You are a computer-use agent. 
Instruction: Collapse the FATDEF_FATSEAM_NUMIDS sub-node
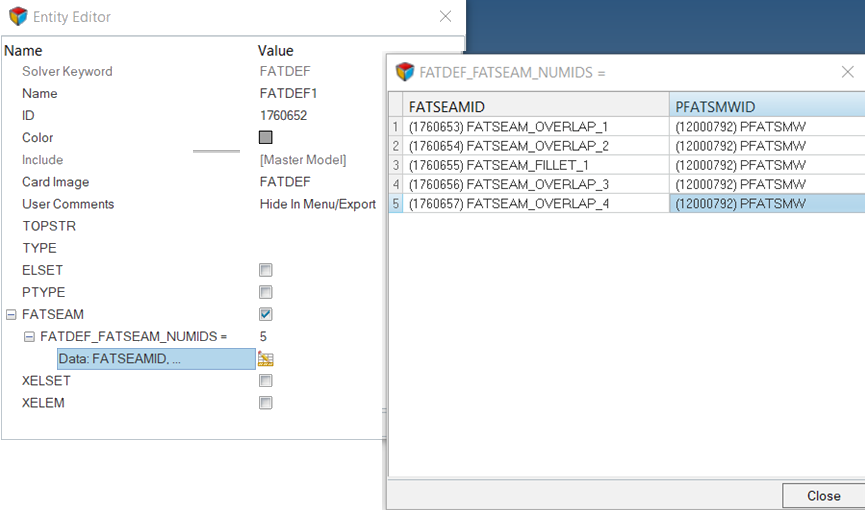pos(29,337)
